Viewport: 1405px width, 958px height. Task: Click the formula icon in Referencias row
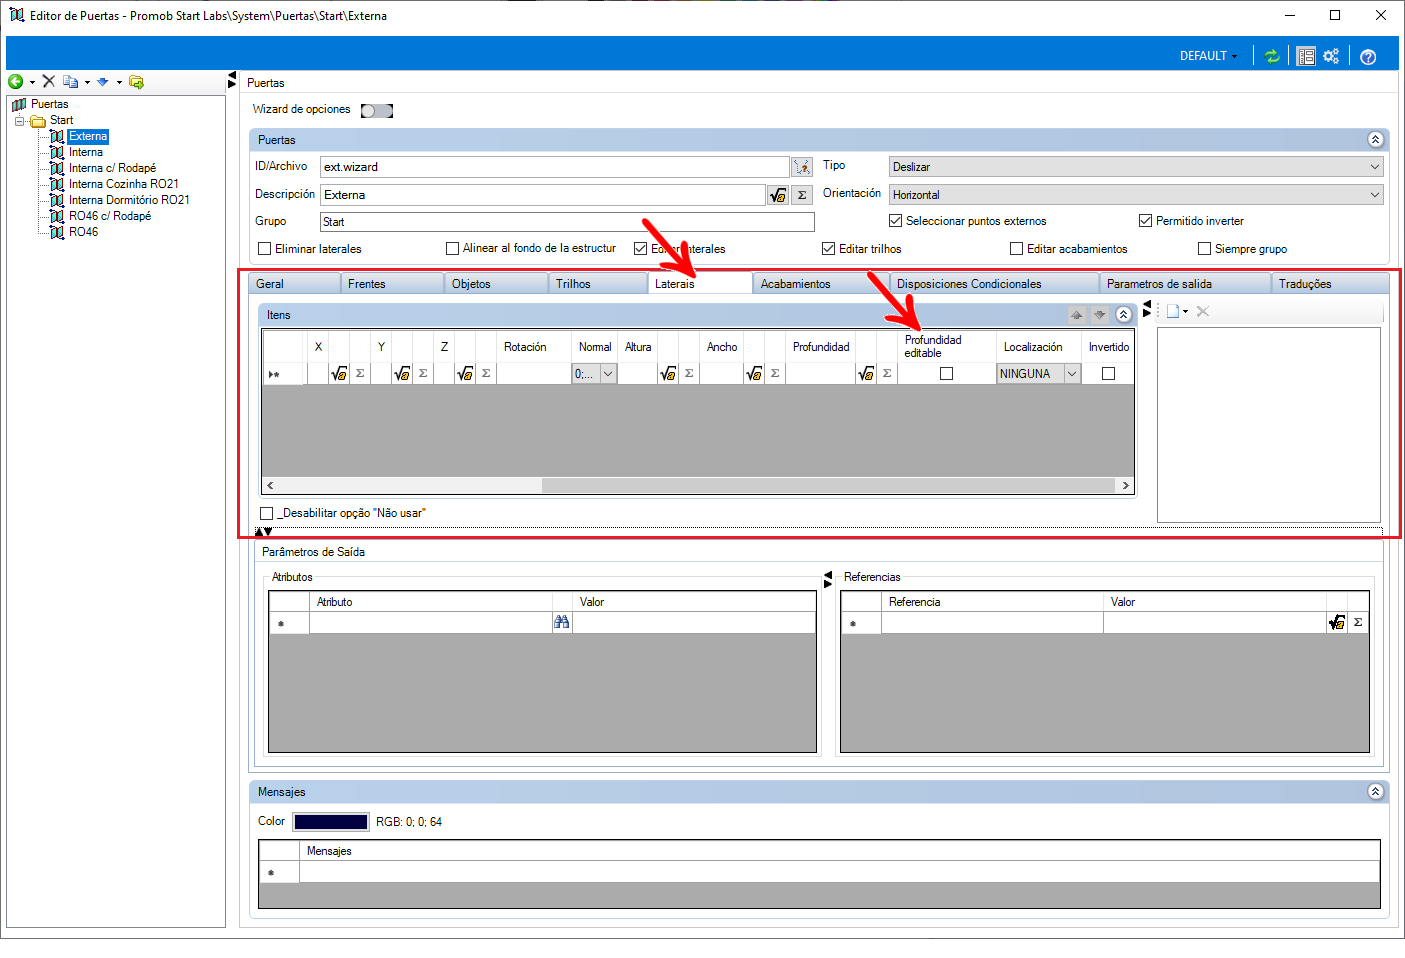[1337, 622]
